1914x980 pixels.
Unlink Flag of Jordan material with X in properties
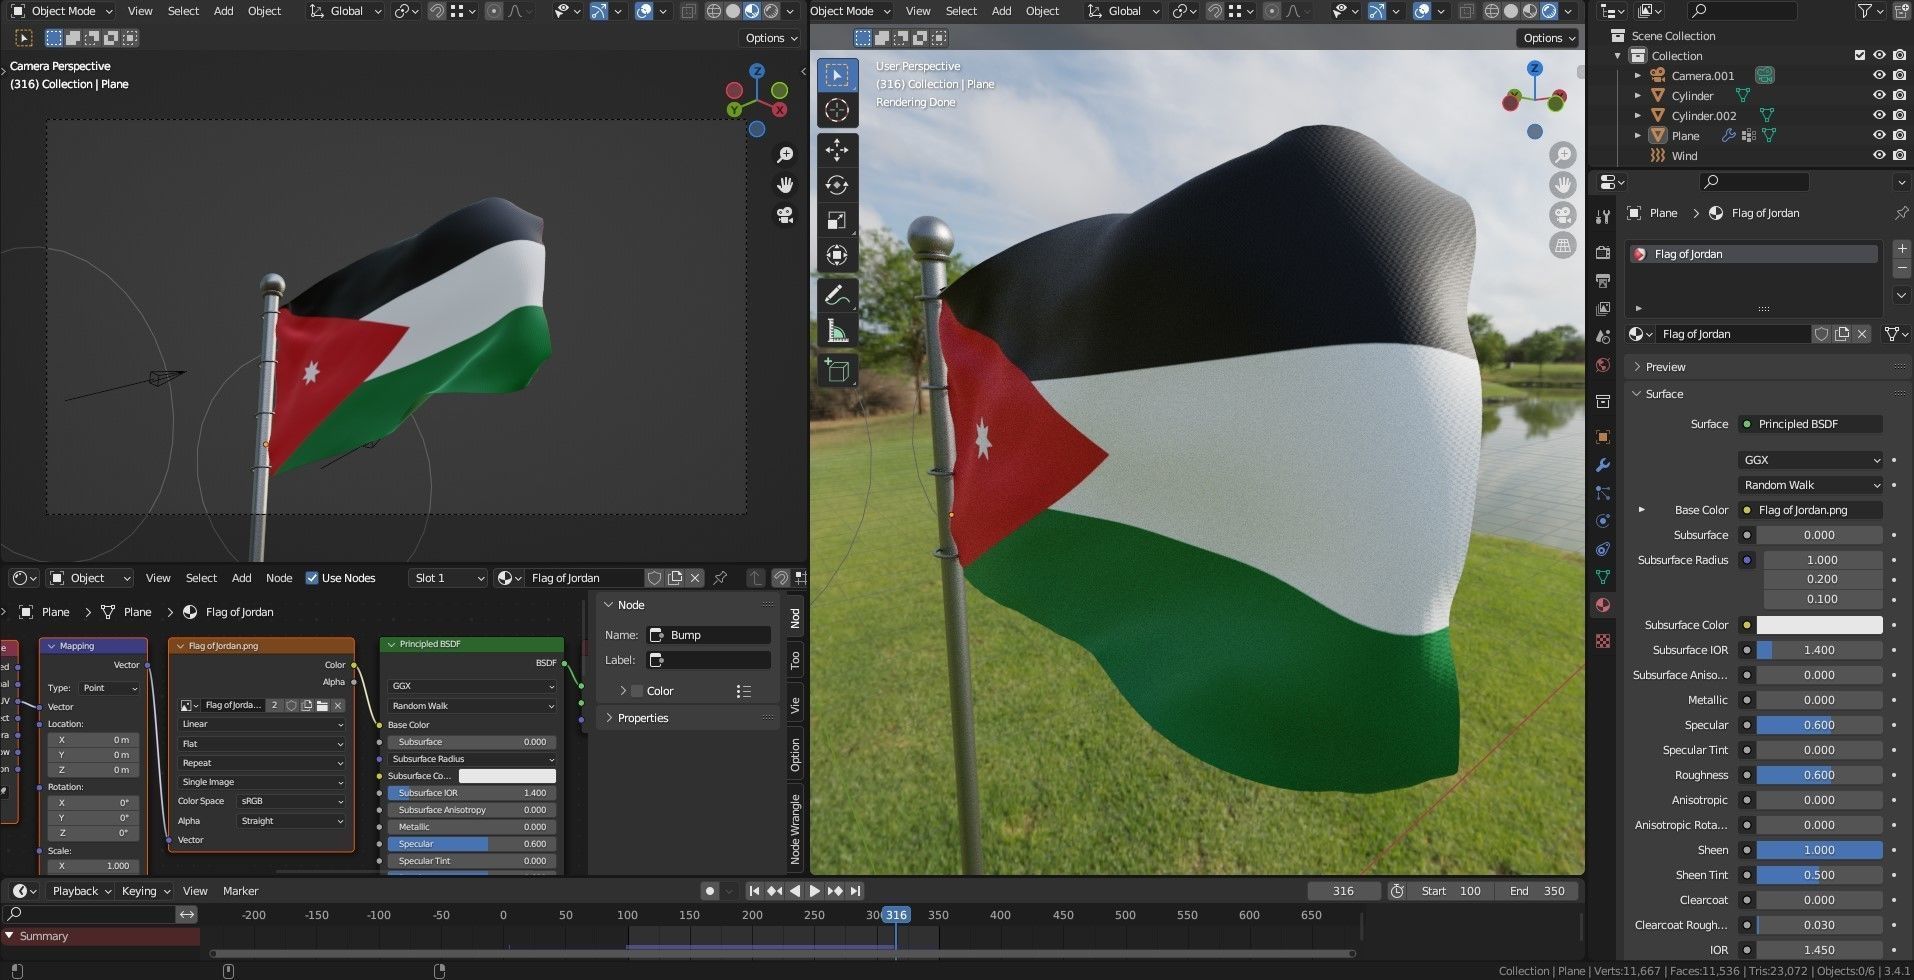click(x=1862, y=334)
